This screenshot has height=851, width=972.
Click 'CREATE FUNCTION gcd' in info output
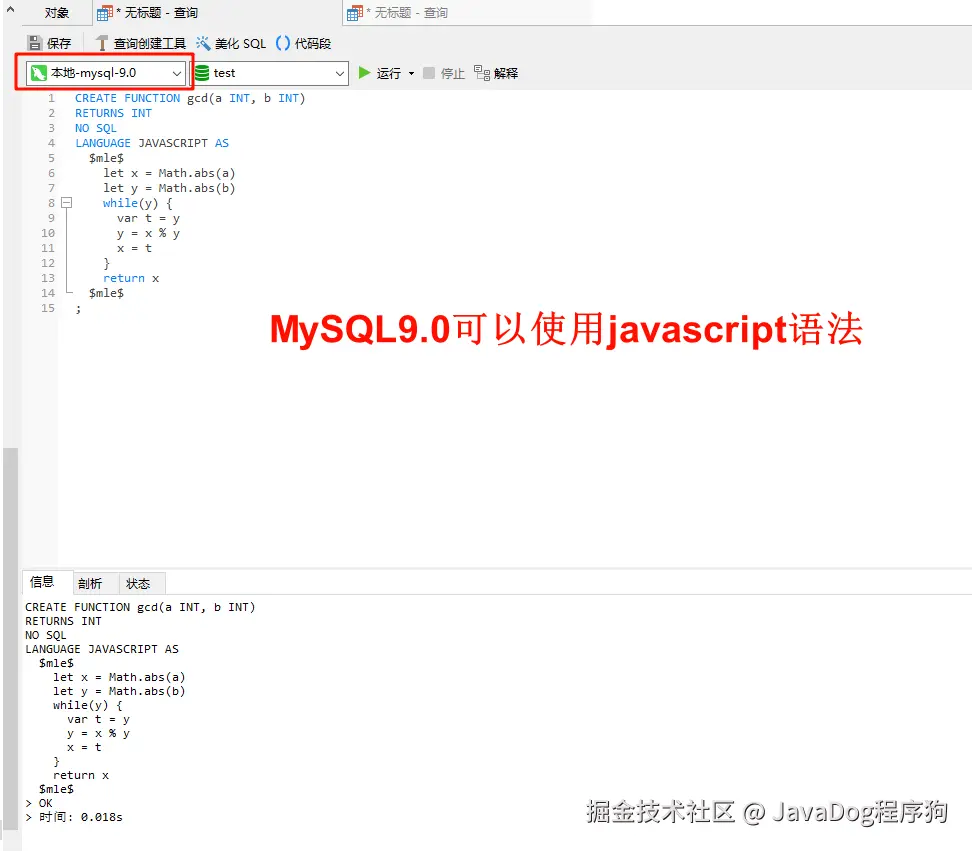click(91, 607)
